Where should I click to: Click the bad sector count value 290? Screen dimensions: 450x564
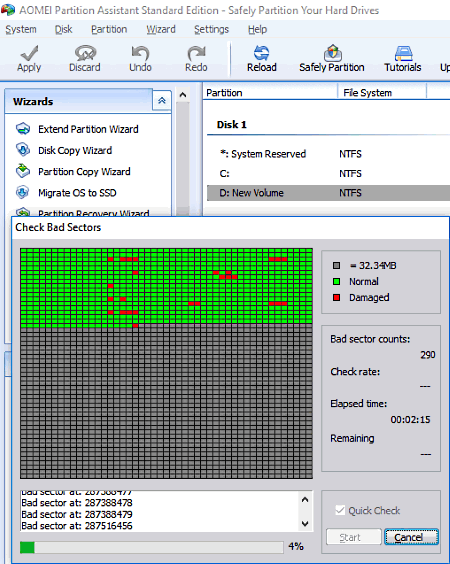pos(428,355)
